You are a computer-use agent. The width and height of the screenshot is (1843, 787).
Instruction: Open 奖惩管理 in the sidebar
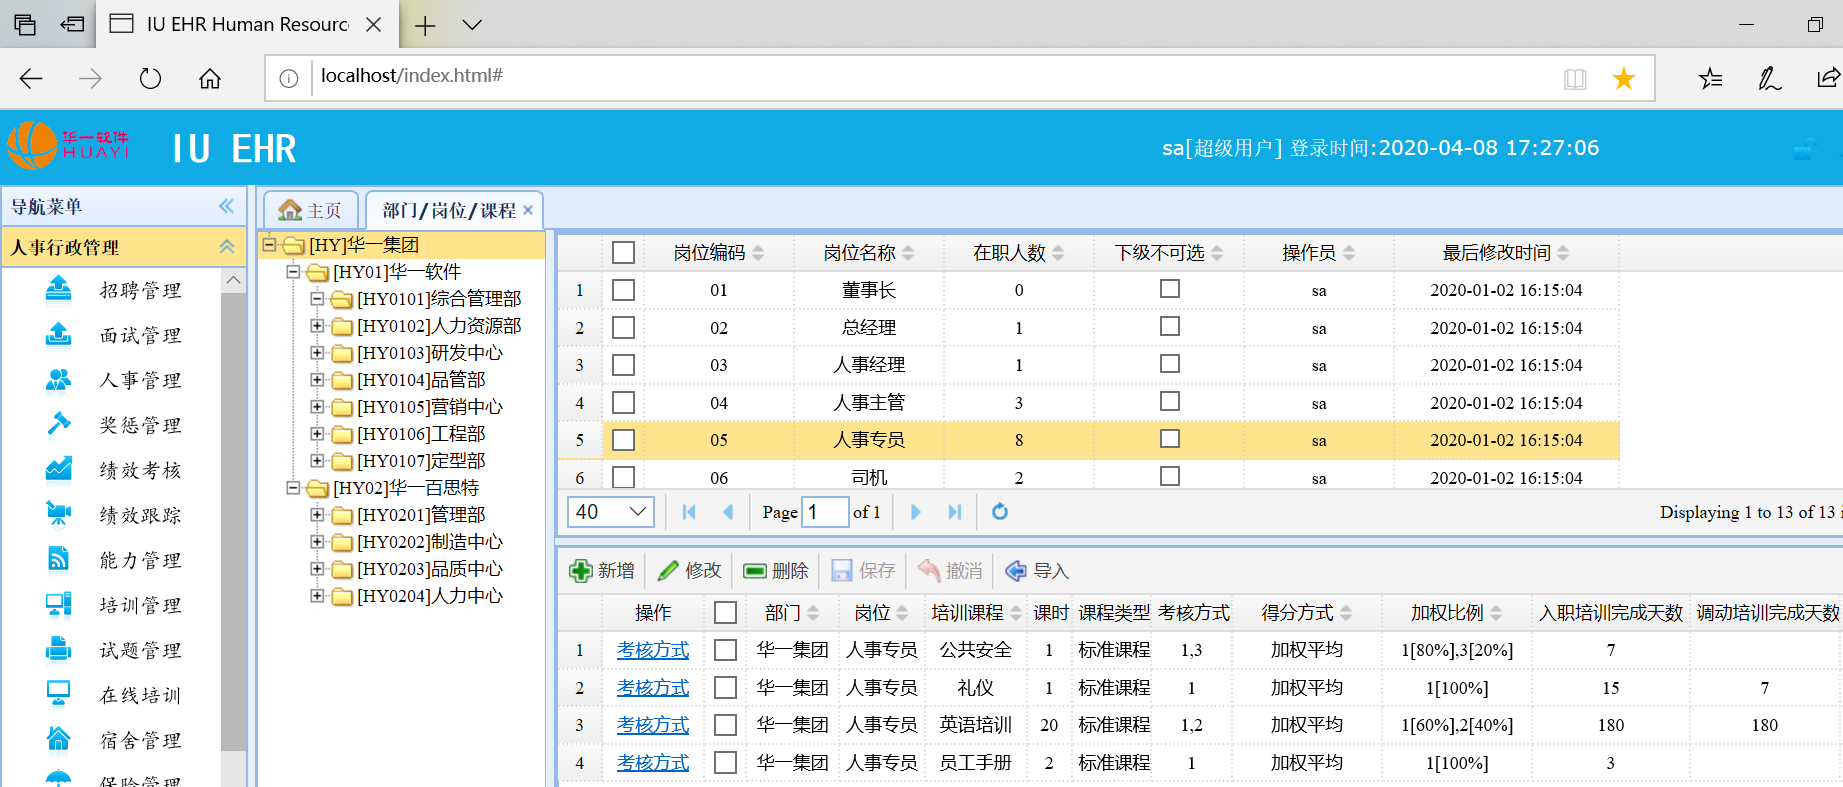[140, 425]
